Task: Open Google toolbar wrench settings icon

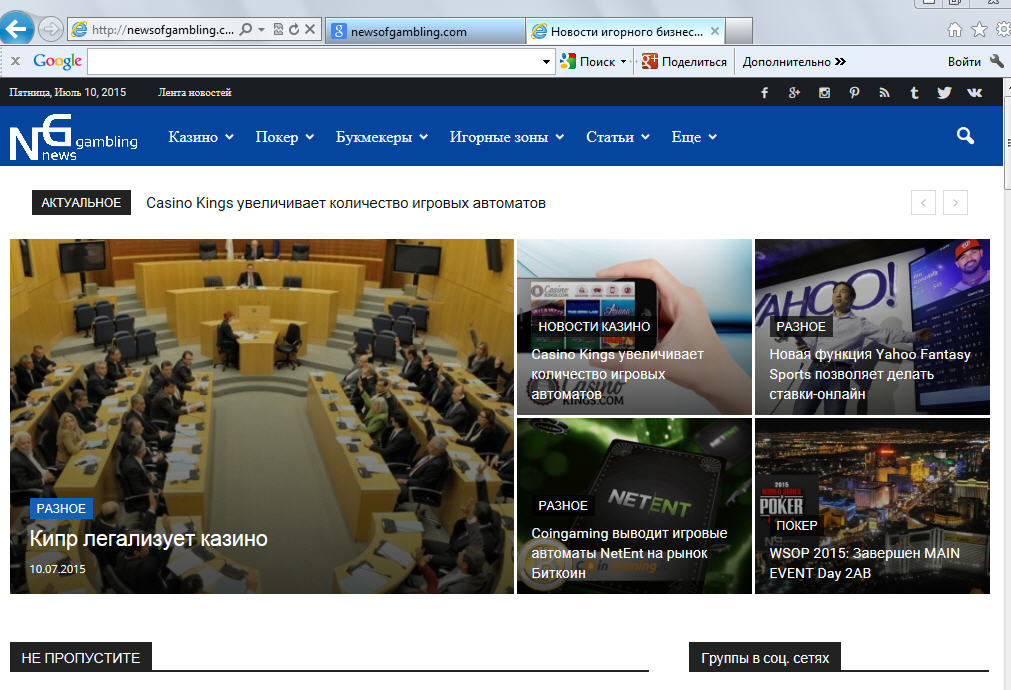Action: coord(996,62)
